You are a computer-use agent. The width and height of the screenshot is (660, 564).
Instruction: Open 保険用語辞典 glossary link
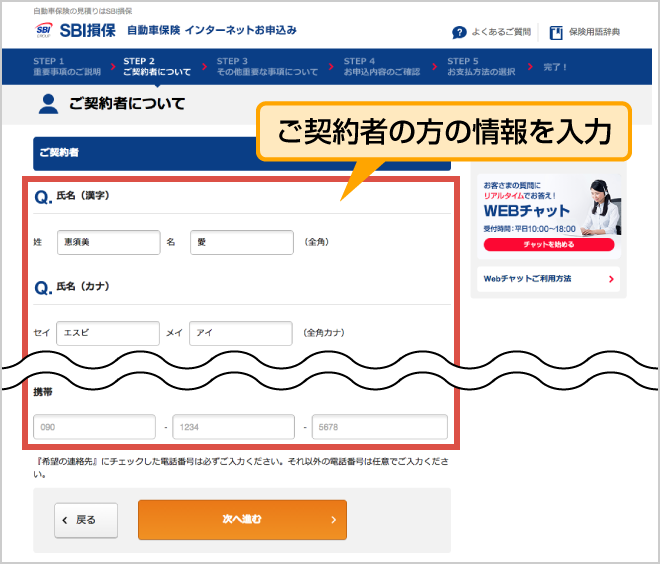pyautogui.click(x=594, y=33)
